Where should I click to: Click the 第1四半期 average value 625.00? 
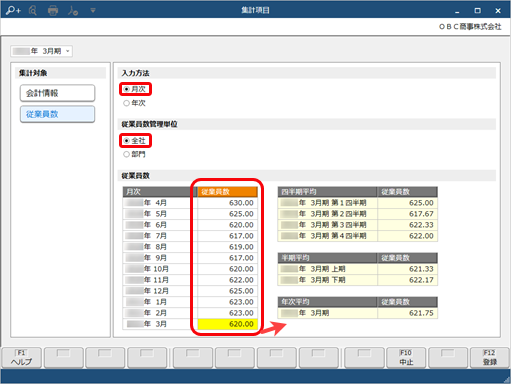tap(407, 203)
